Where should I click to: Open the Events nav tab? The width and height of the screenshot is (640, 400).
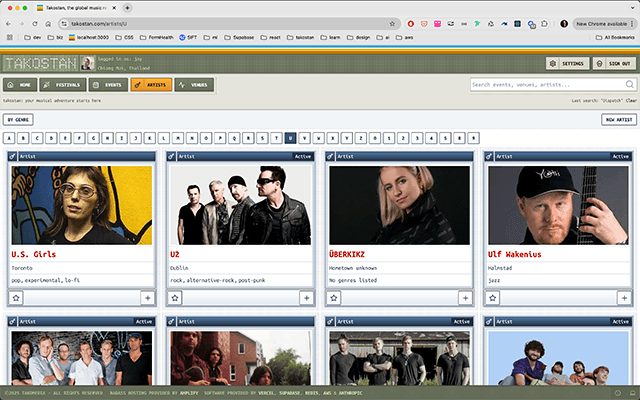(108, 85)
